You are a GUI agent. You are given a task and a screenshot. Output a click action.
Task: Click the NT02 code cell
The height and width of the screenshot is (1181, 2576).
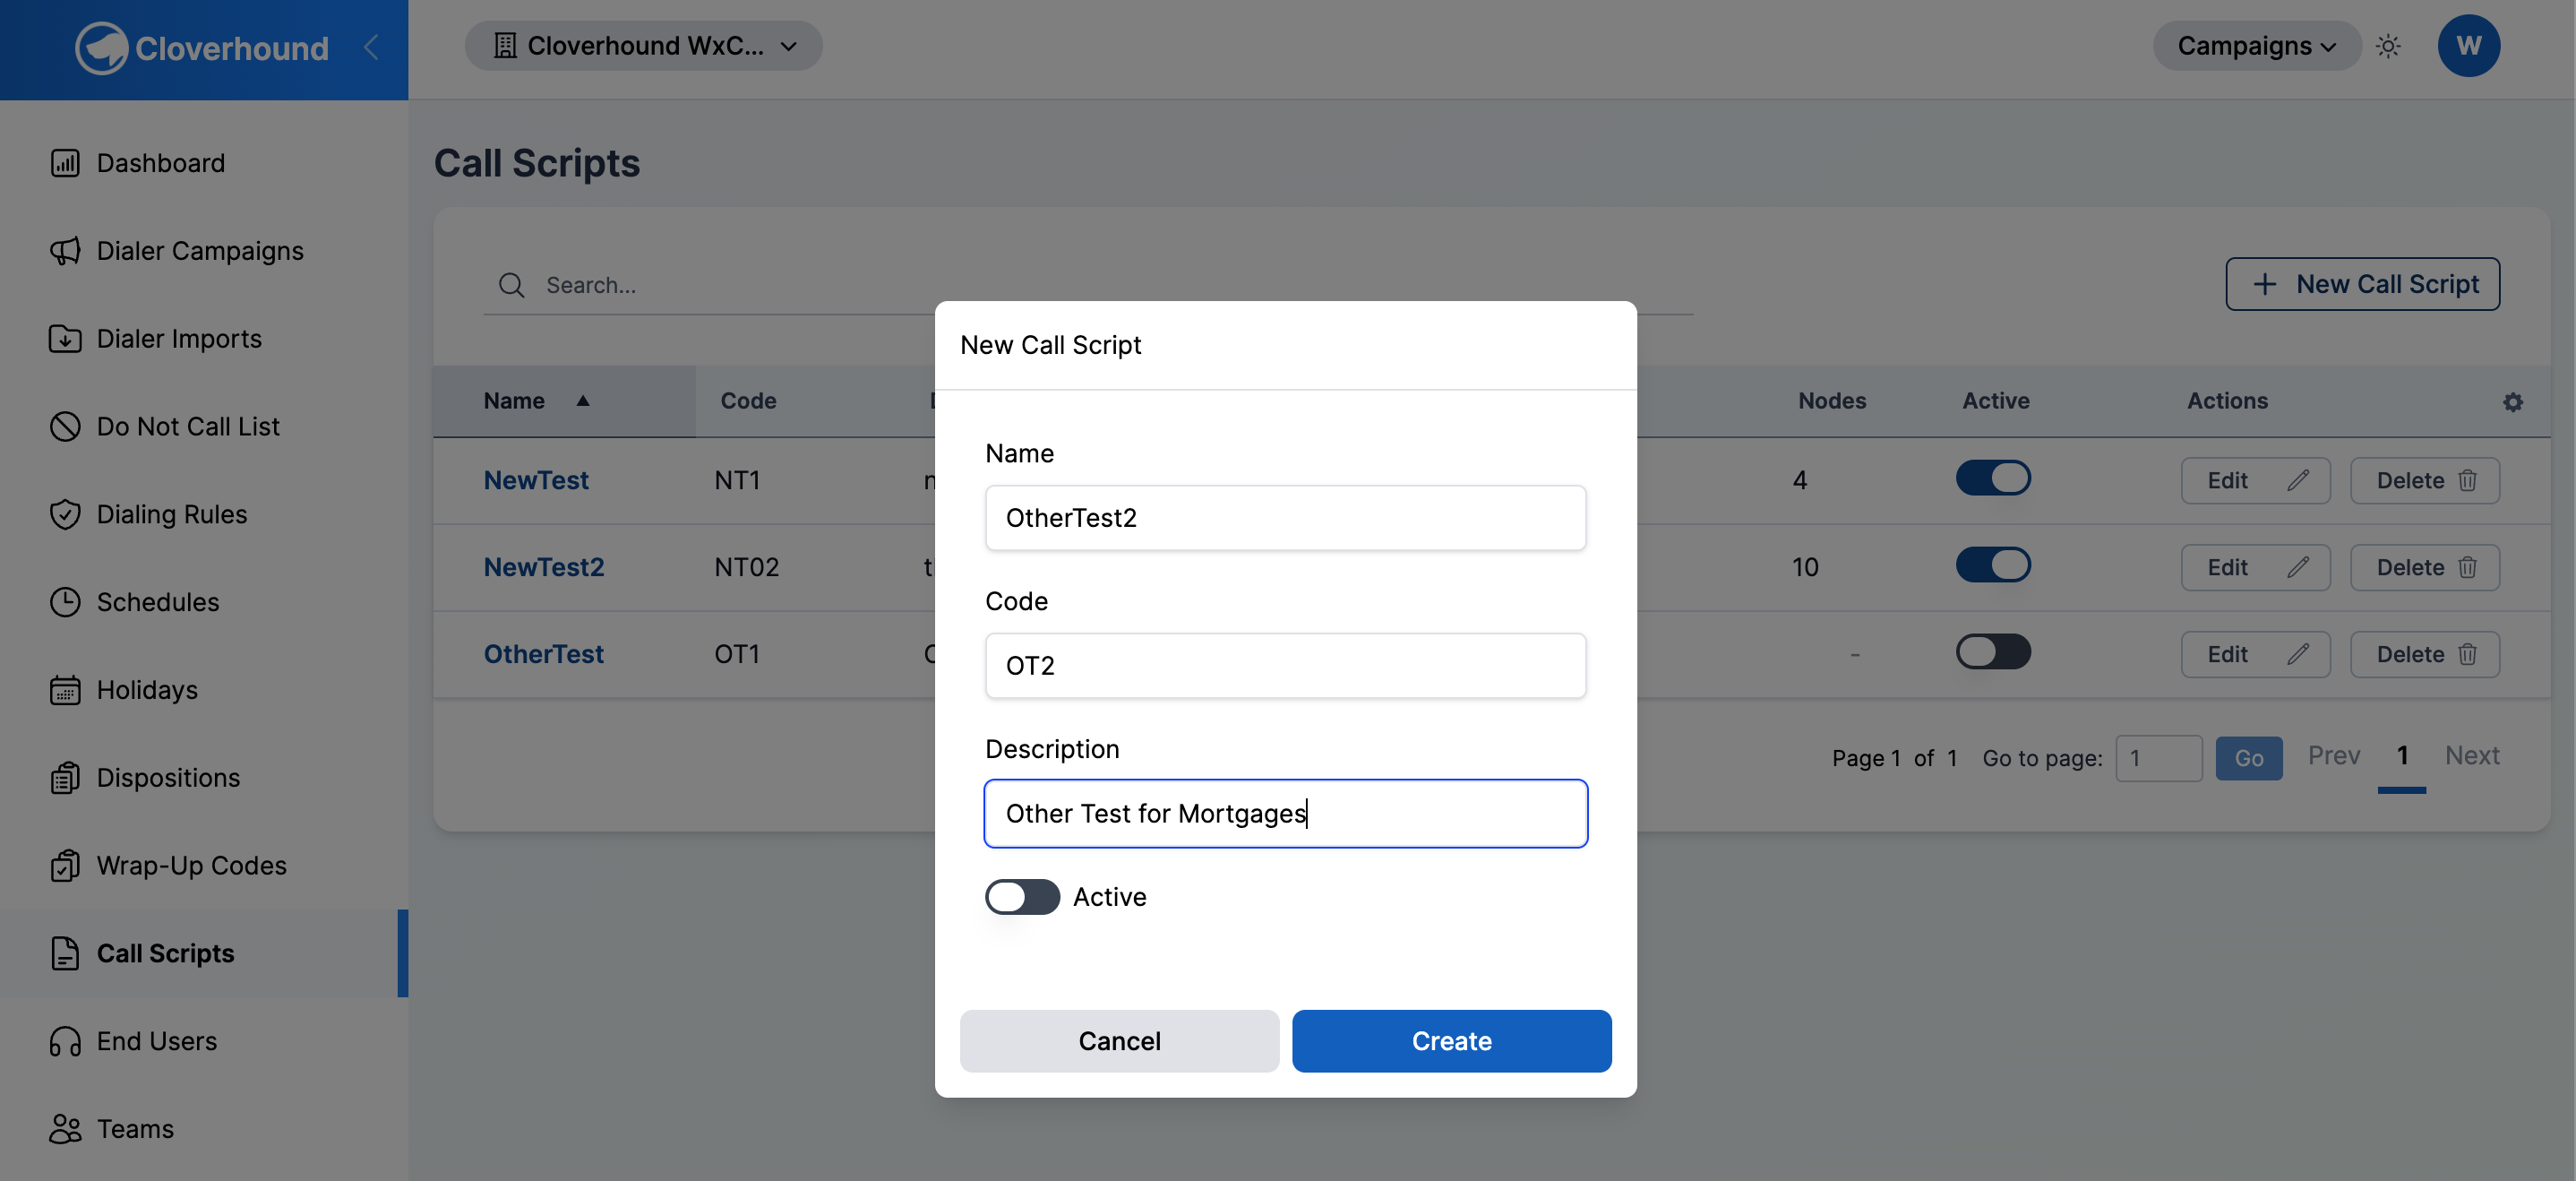tap(746, 567)
